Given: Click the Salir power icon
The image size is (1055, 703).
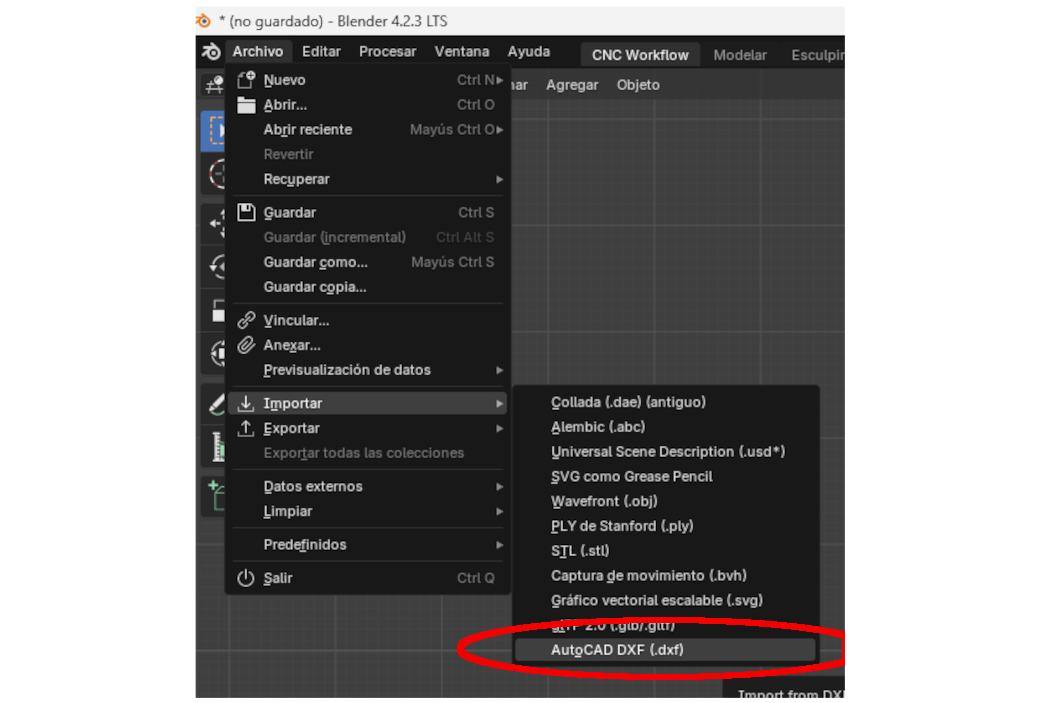Looking at the screenshot, I should (246, 578).
